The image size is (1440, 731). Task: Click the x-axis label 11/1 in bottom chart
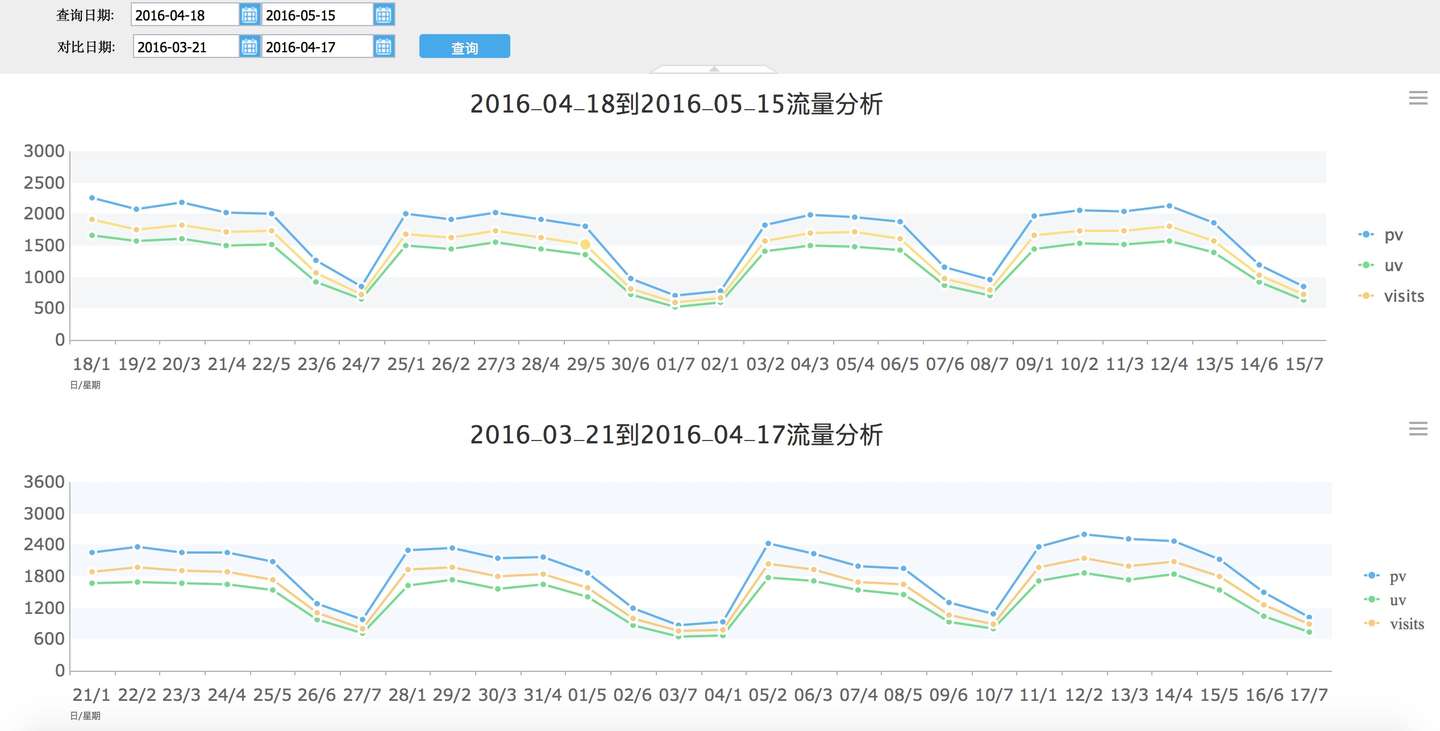1037,695
